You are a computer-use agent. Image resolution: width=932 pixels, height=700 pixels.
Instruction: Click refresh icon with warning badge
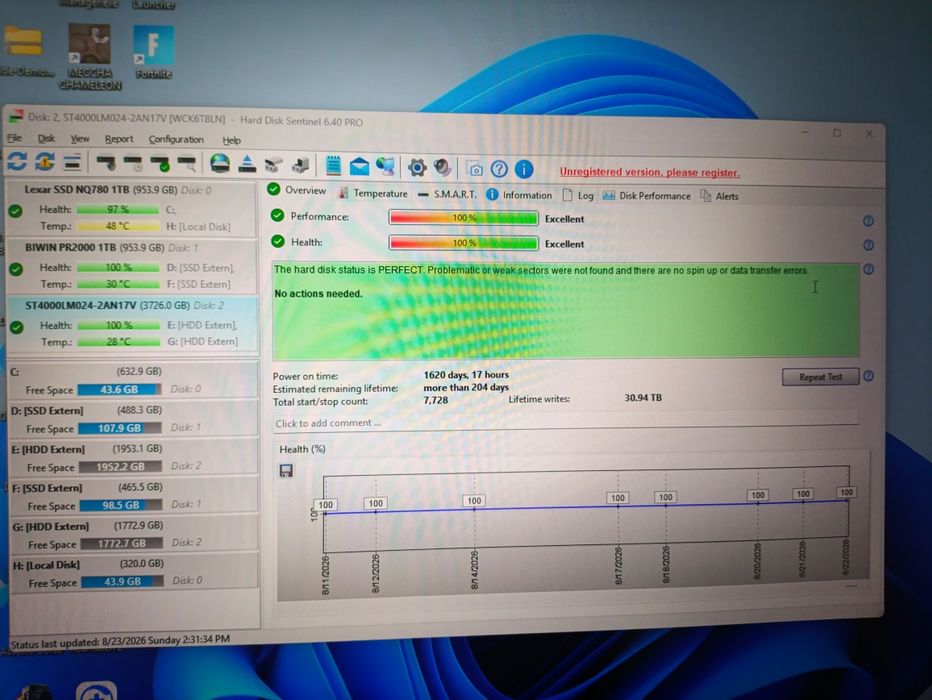click(x=45, y=162)
